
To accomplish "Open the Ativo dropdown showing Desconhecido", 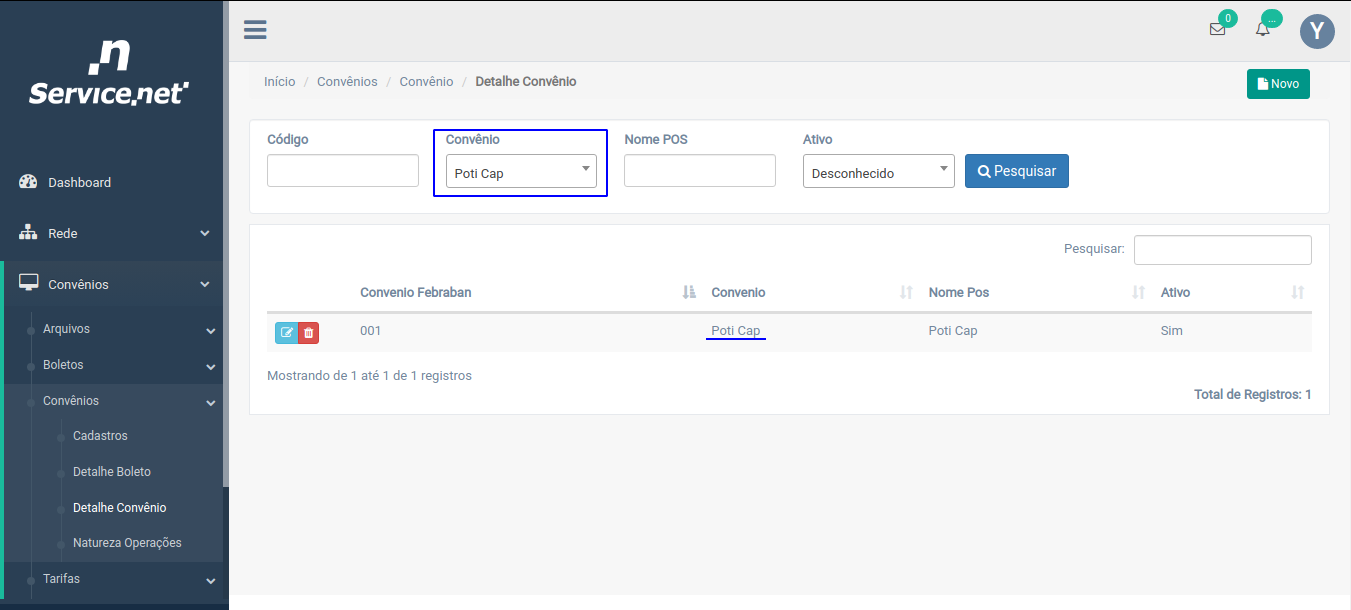I will 878,172.
